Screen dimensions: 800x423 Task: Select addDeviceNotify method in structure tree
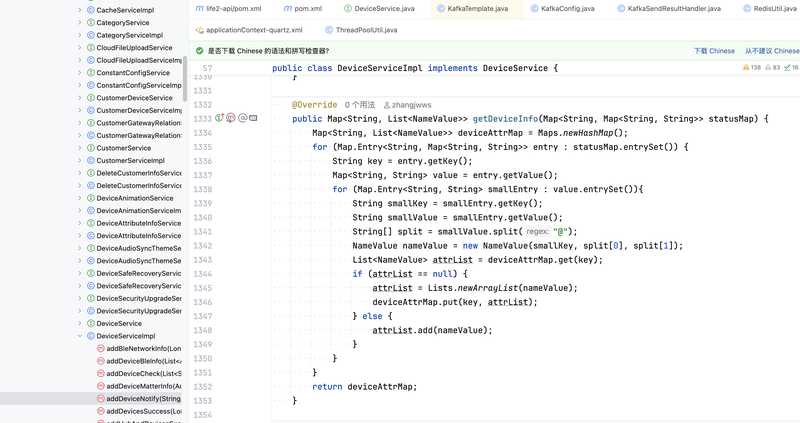pos(142,399)
